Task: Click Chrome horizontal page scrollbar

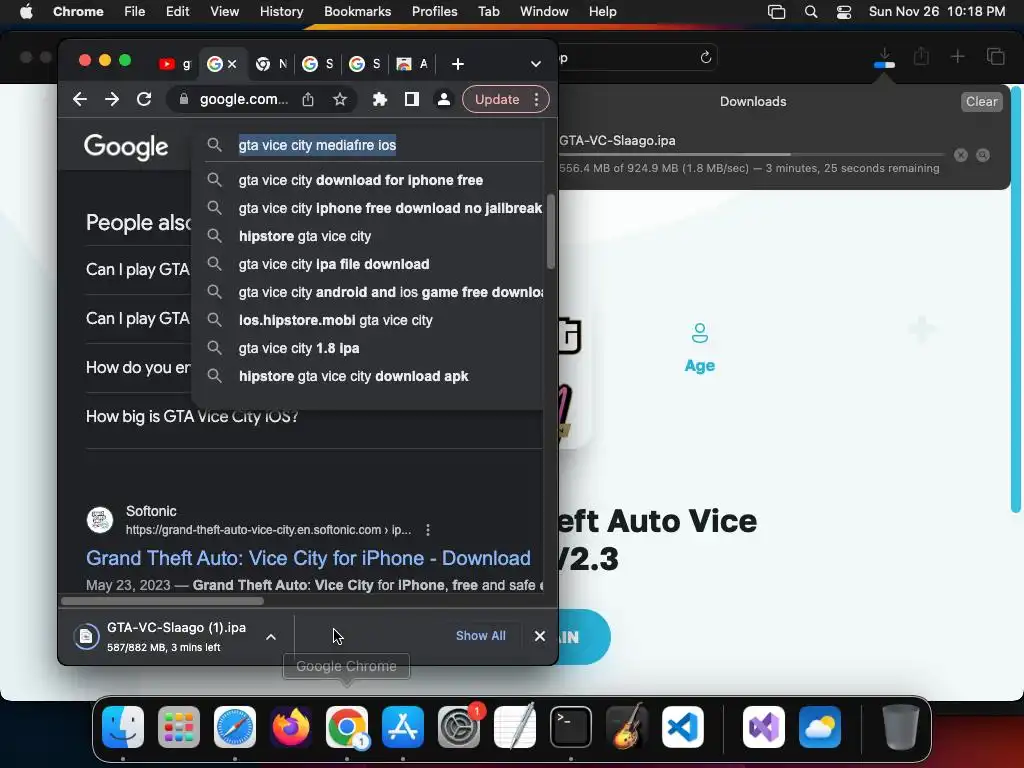Action: click(x=163, y=601)
